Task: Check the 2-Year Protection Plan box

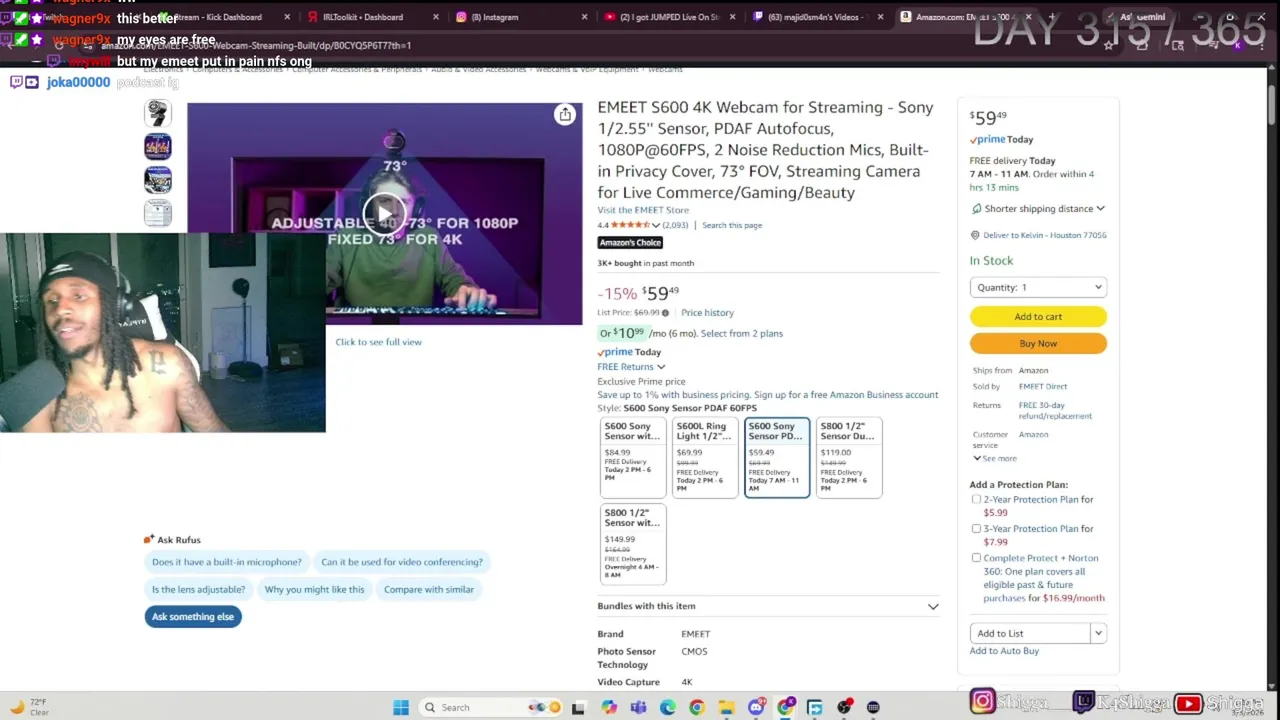Action: (976, 499)
